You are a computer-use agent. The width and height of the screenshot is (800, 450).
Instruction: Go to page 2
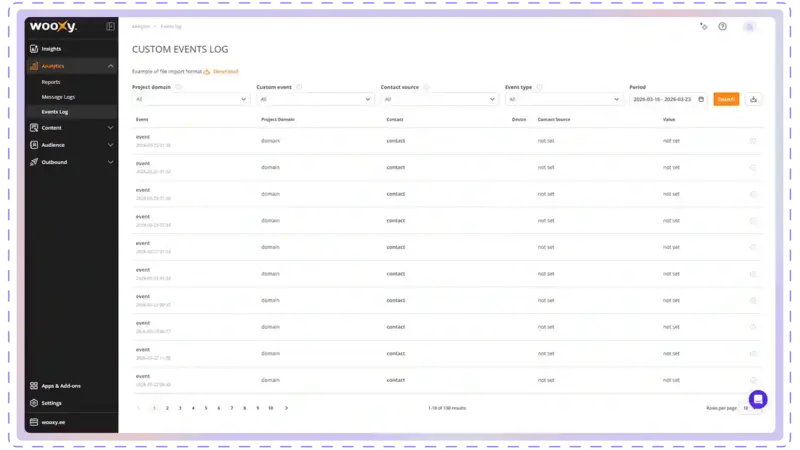167,408
